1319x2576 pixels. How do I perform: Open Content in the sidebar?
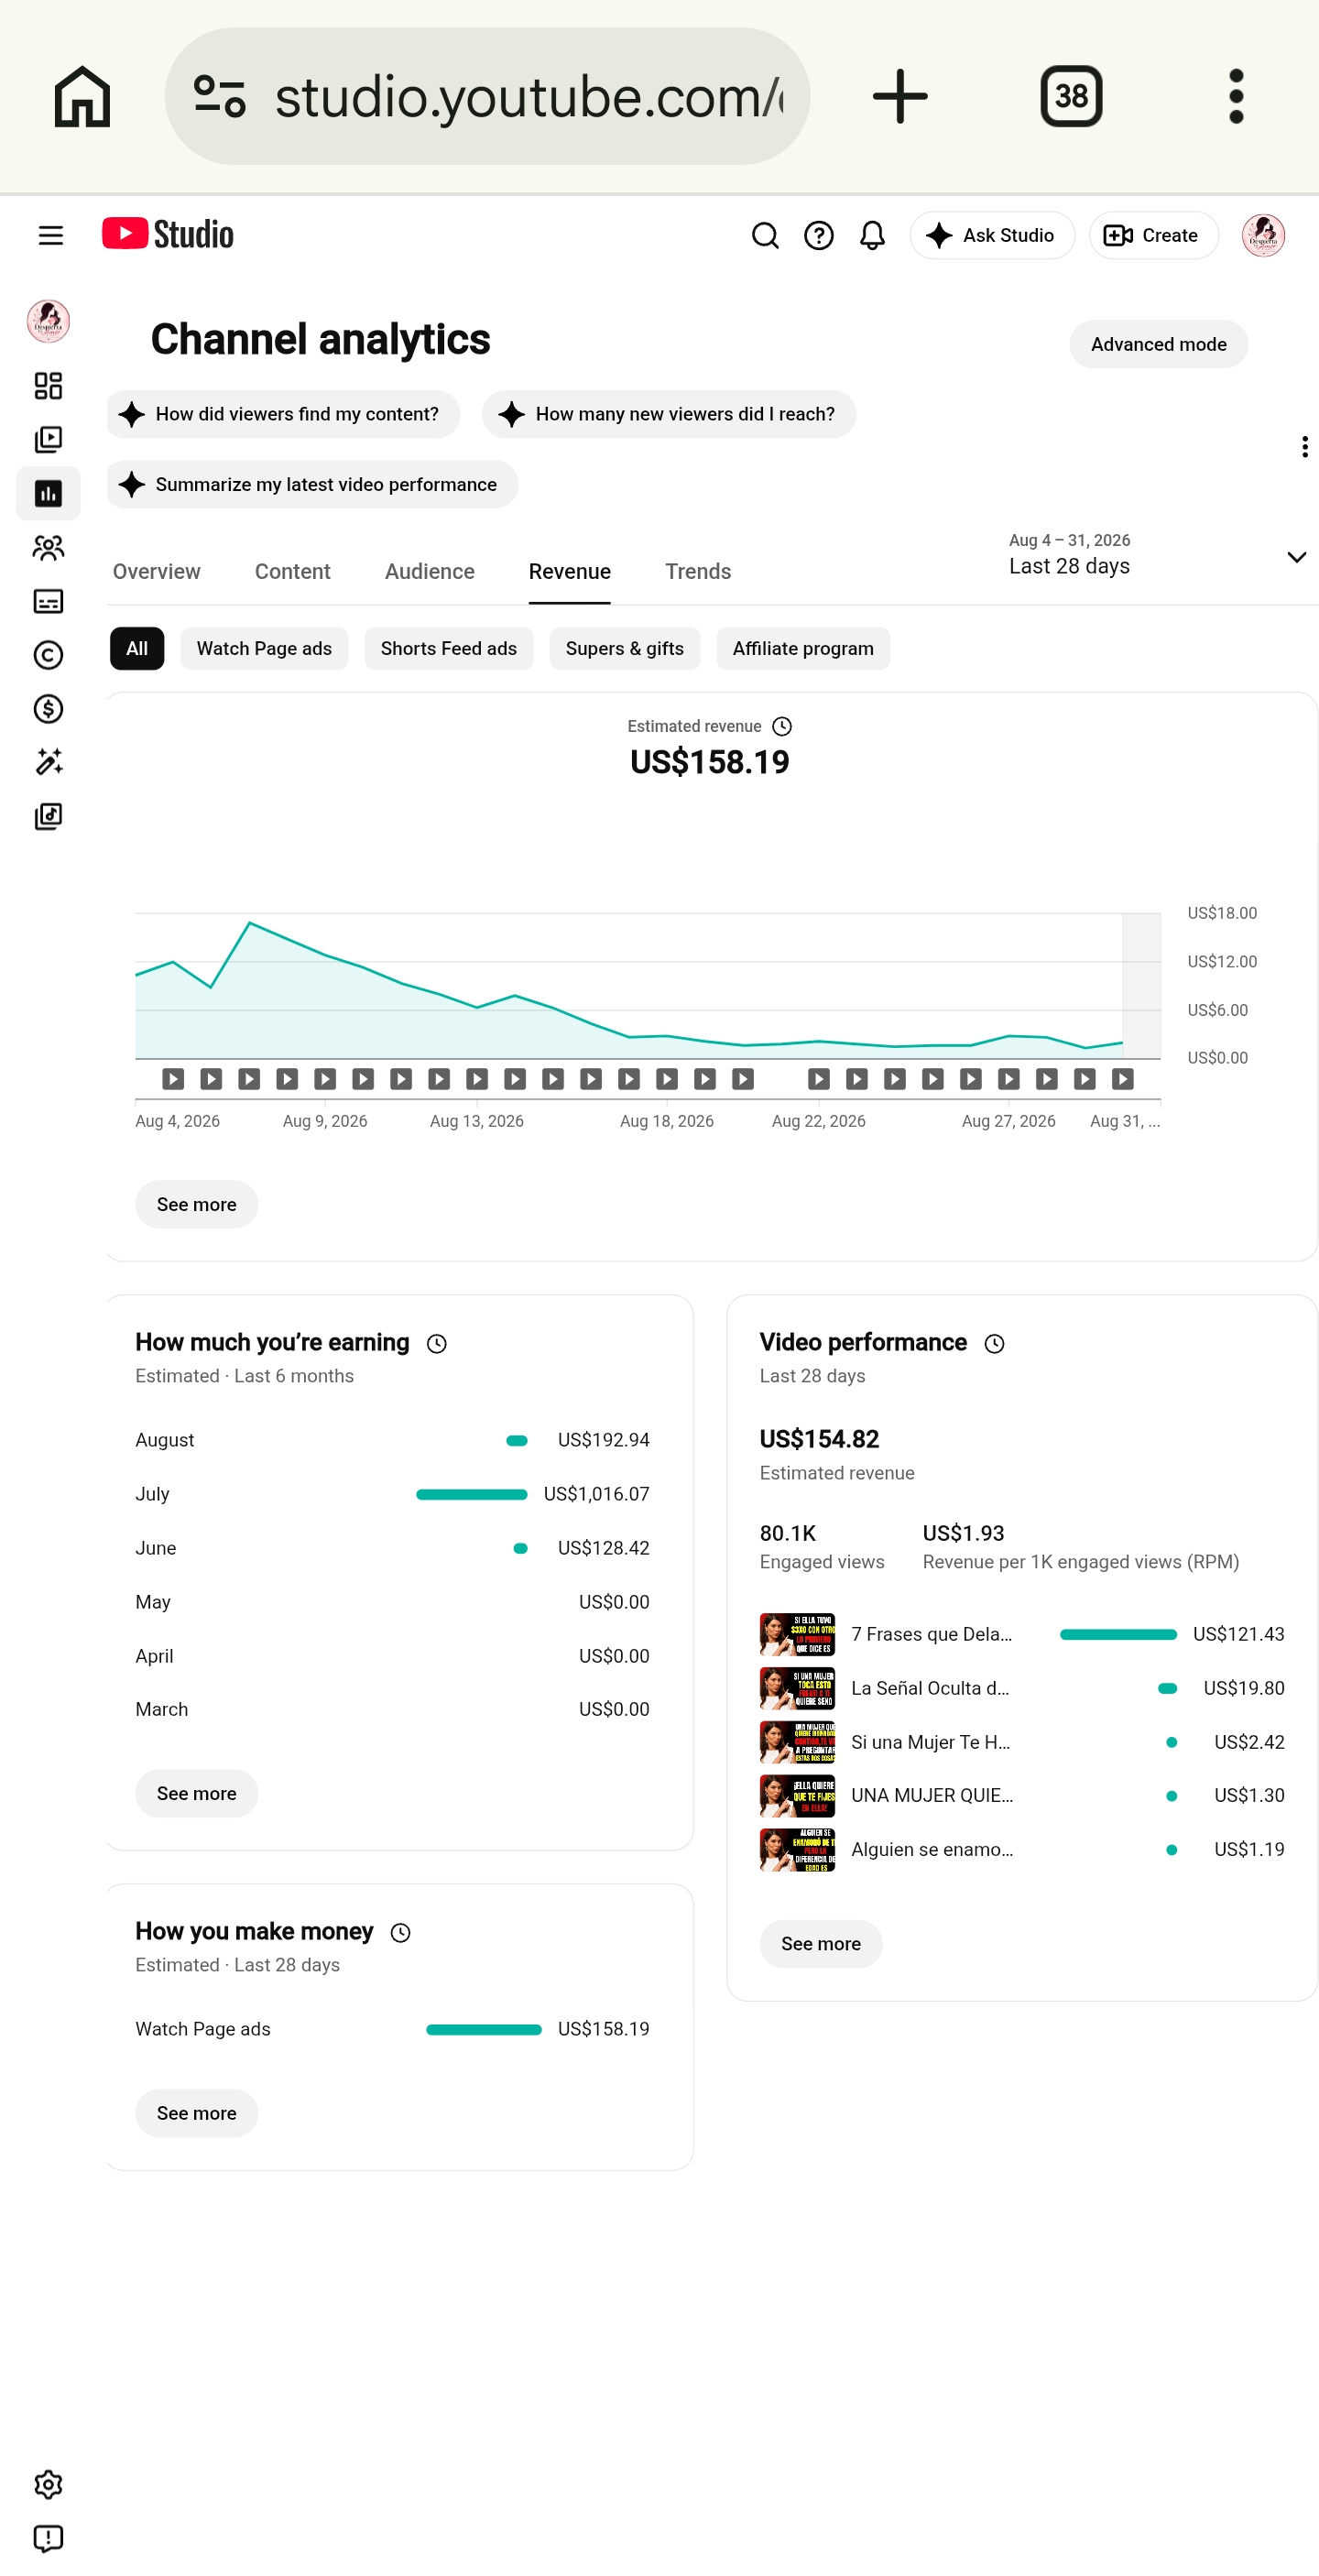[x=48, y=440]
